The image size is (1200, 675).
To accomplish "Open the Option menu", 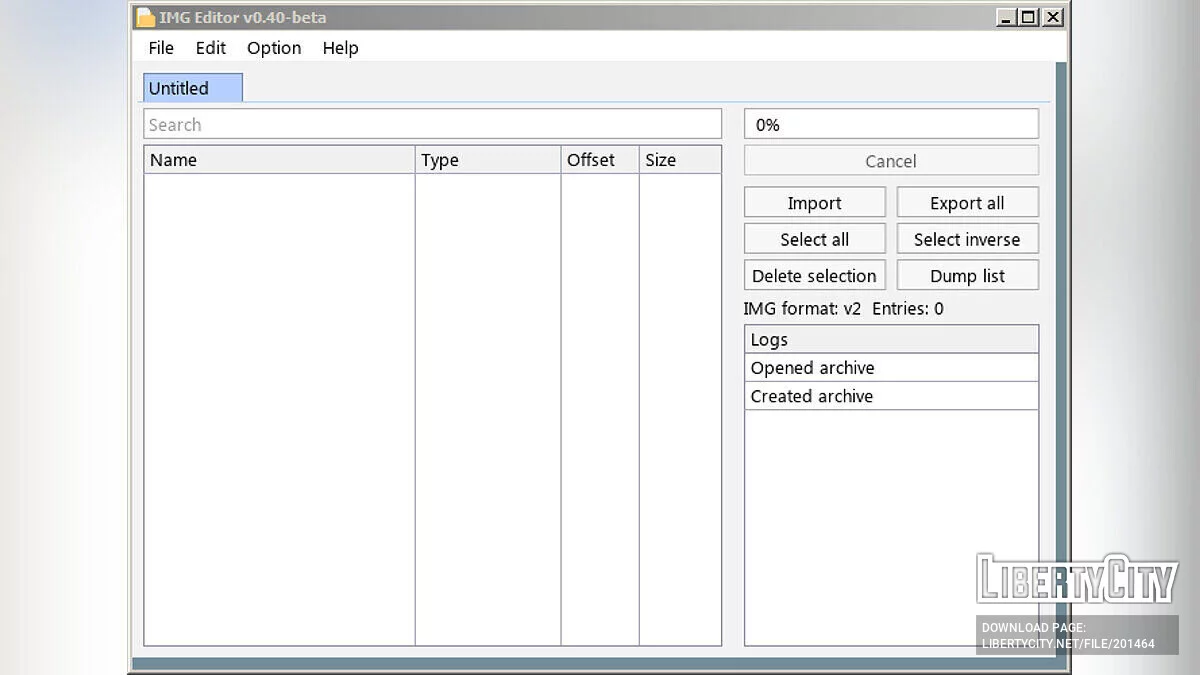I will click(274, 48).
